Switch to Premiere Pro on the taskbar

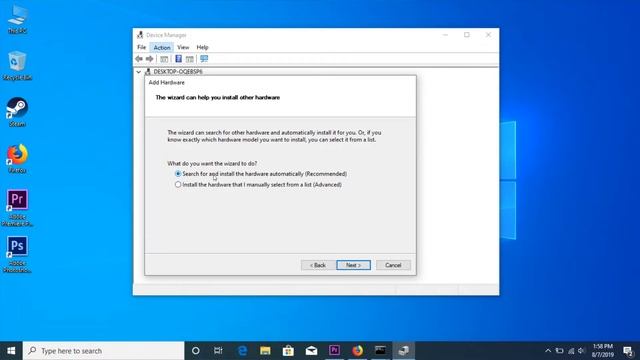tap(334, 351)
